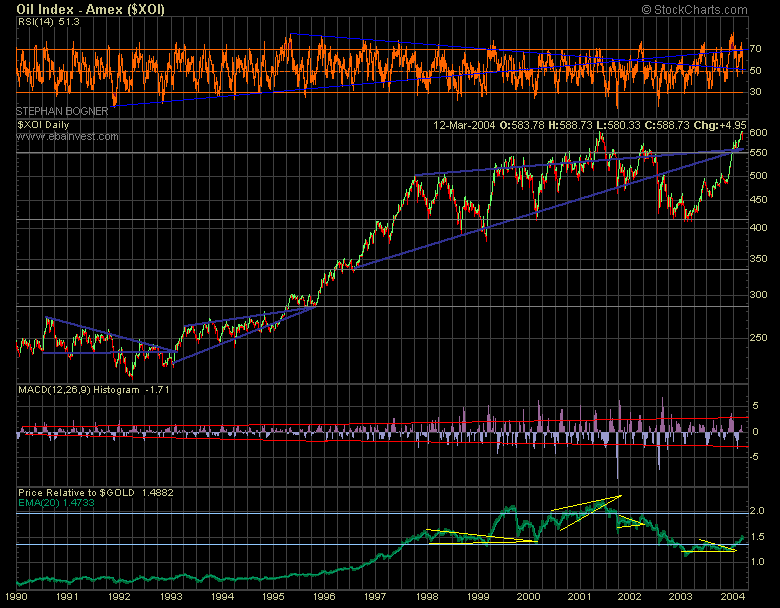Select the 2000 year axis marker

tap(527, 598)
